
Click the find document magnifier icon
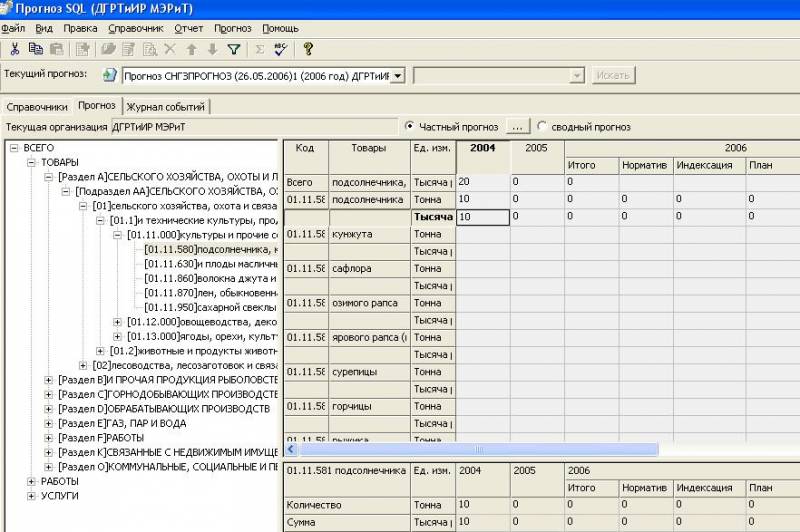coord(149,49)
